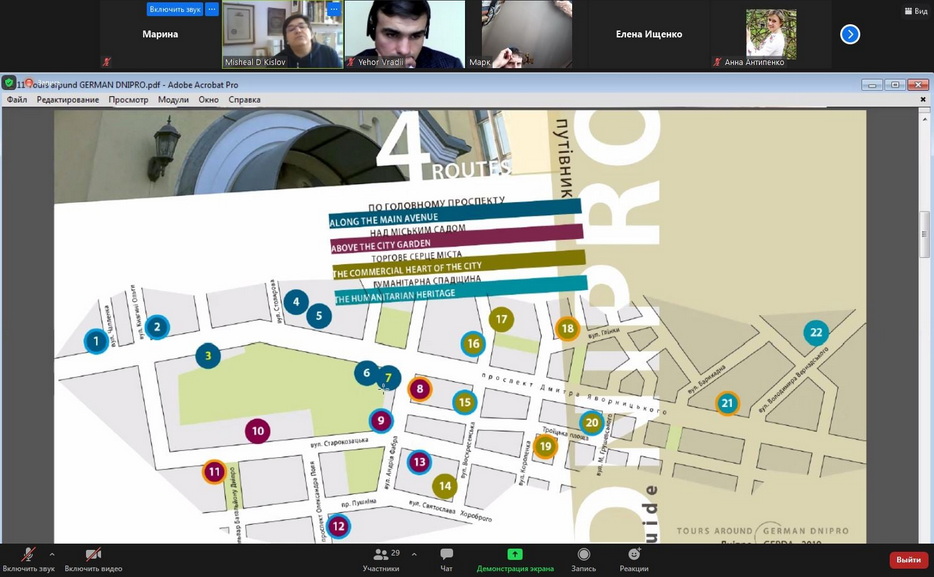The height and width of the screenshot is (577, 934).
Task: Click the вул. Старокозацька street label
Action: 339,443
